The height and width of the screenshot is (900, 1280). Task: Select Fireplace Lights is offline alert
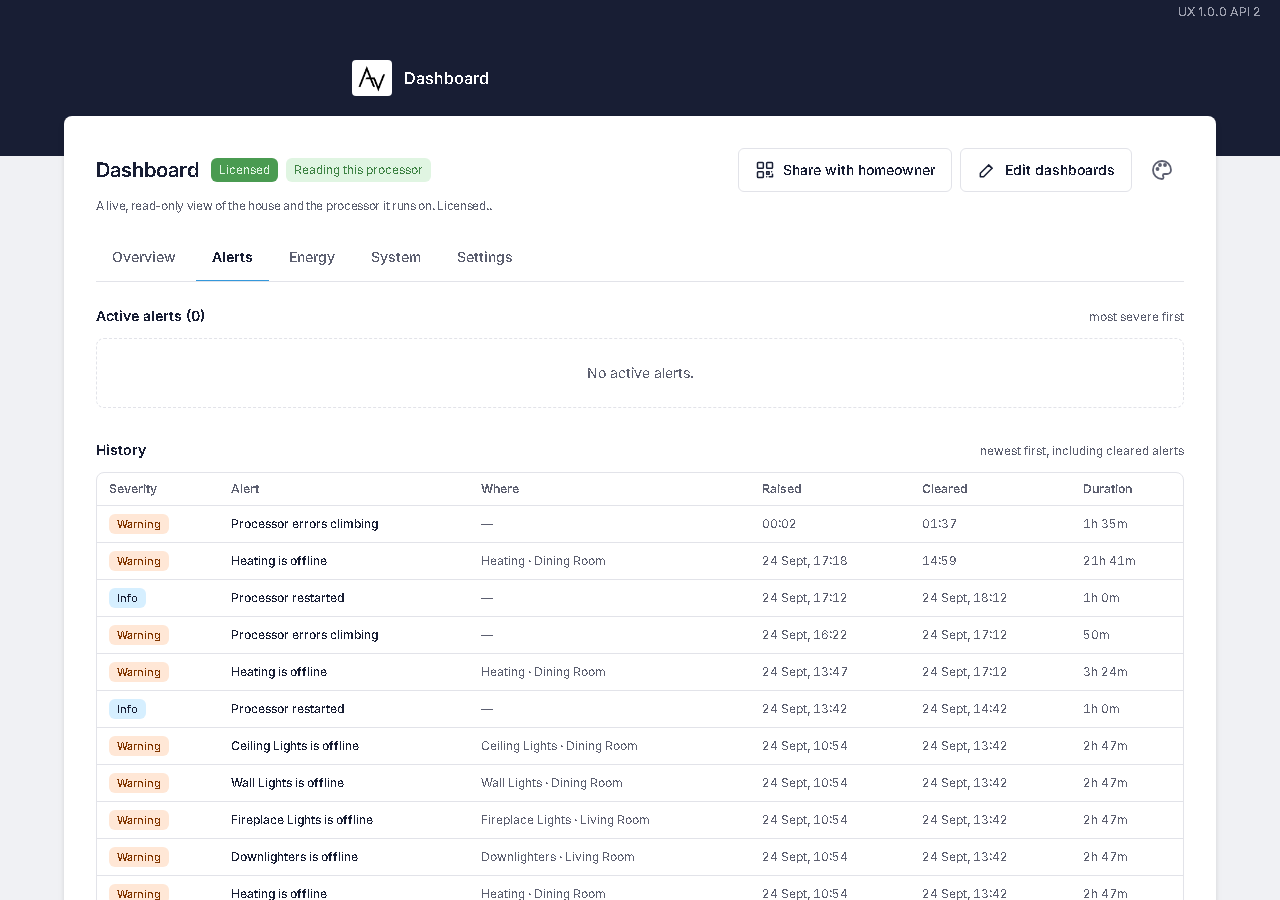click(302, 820)
